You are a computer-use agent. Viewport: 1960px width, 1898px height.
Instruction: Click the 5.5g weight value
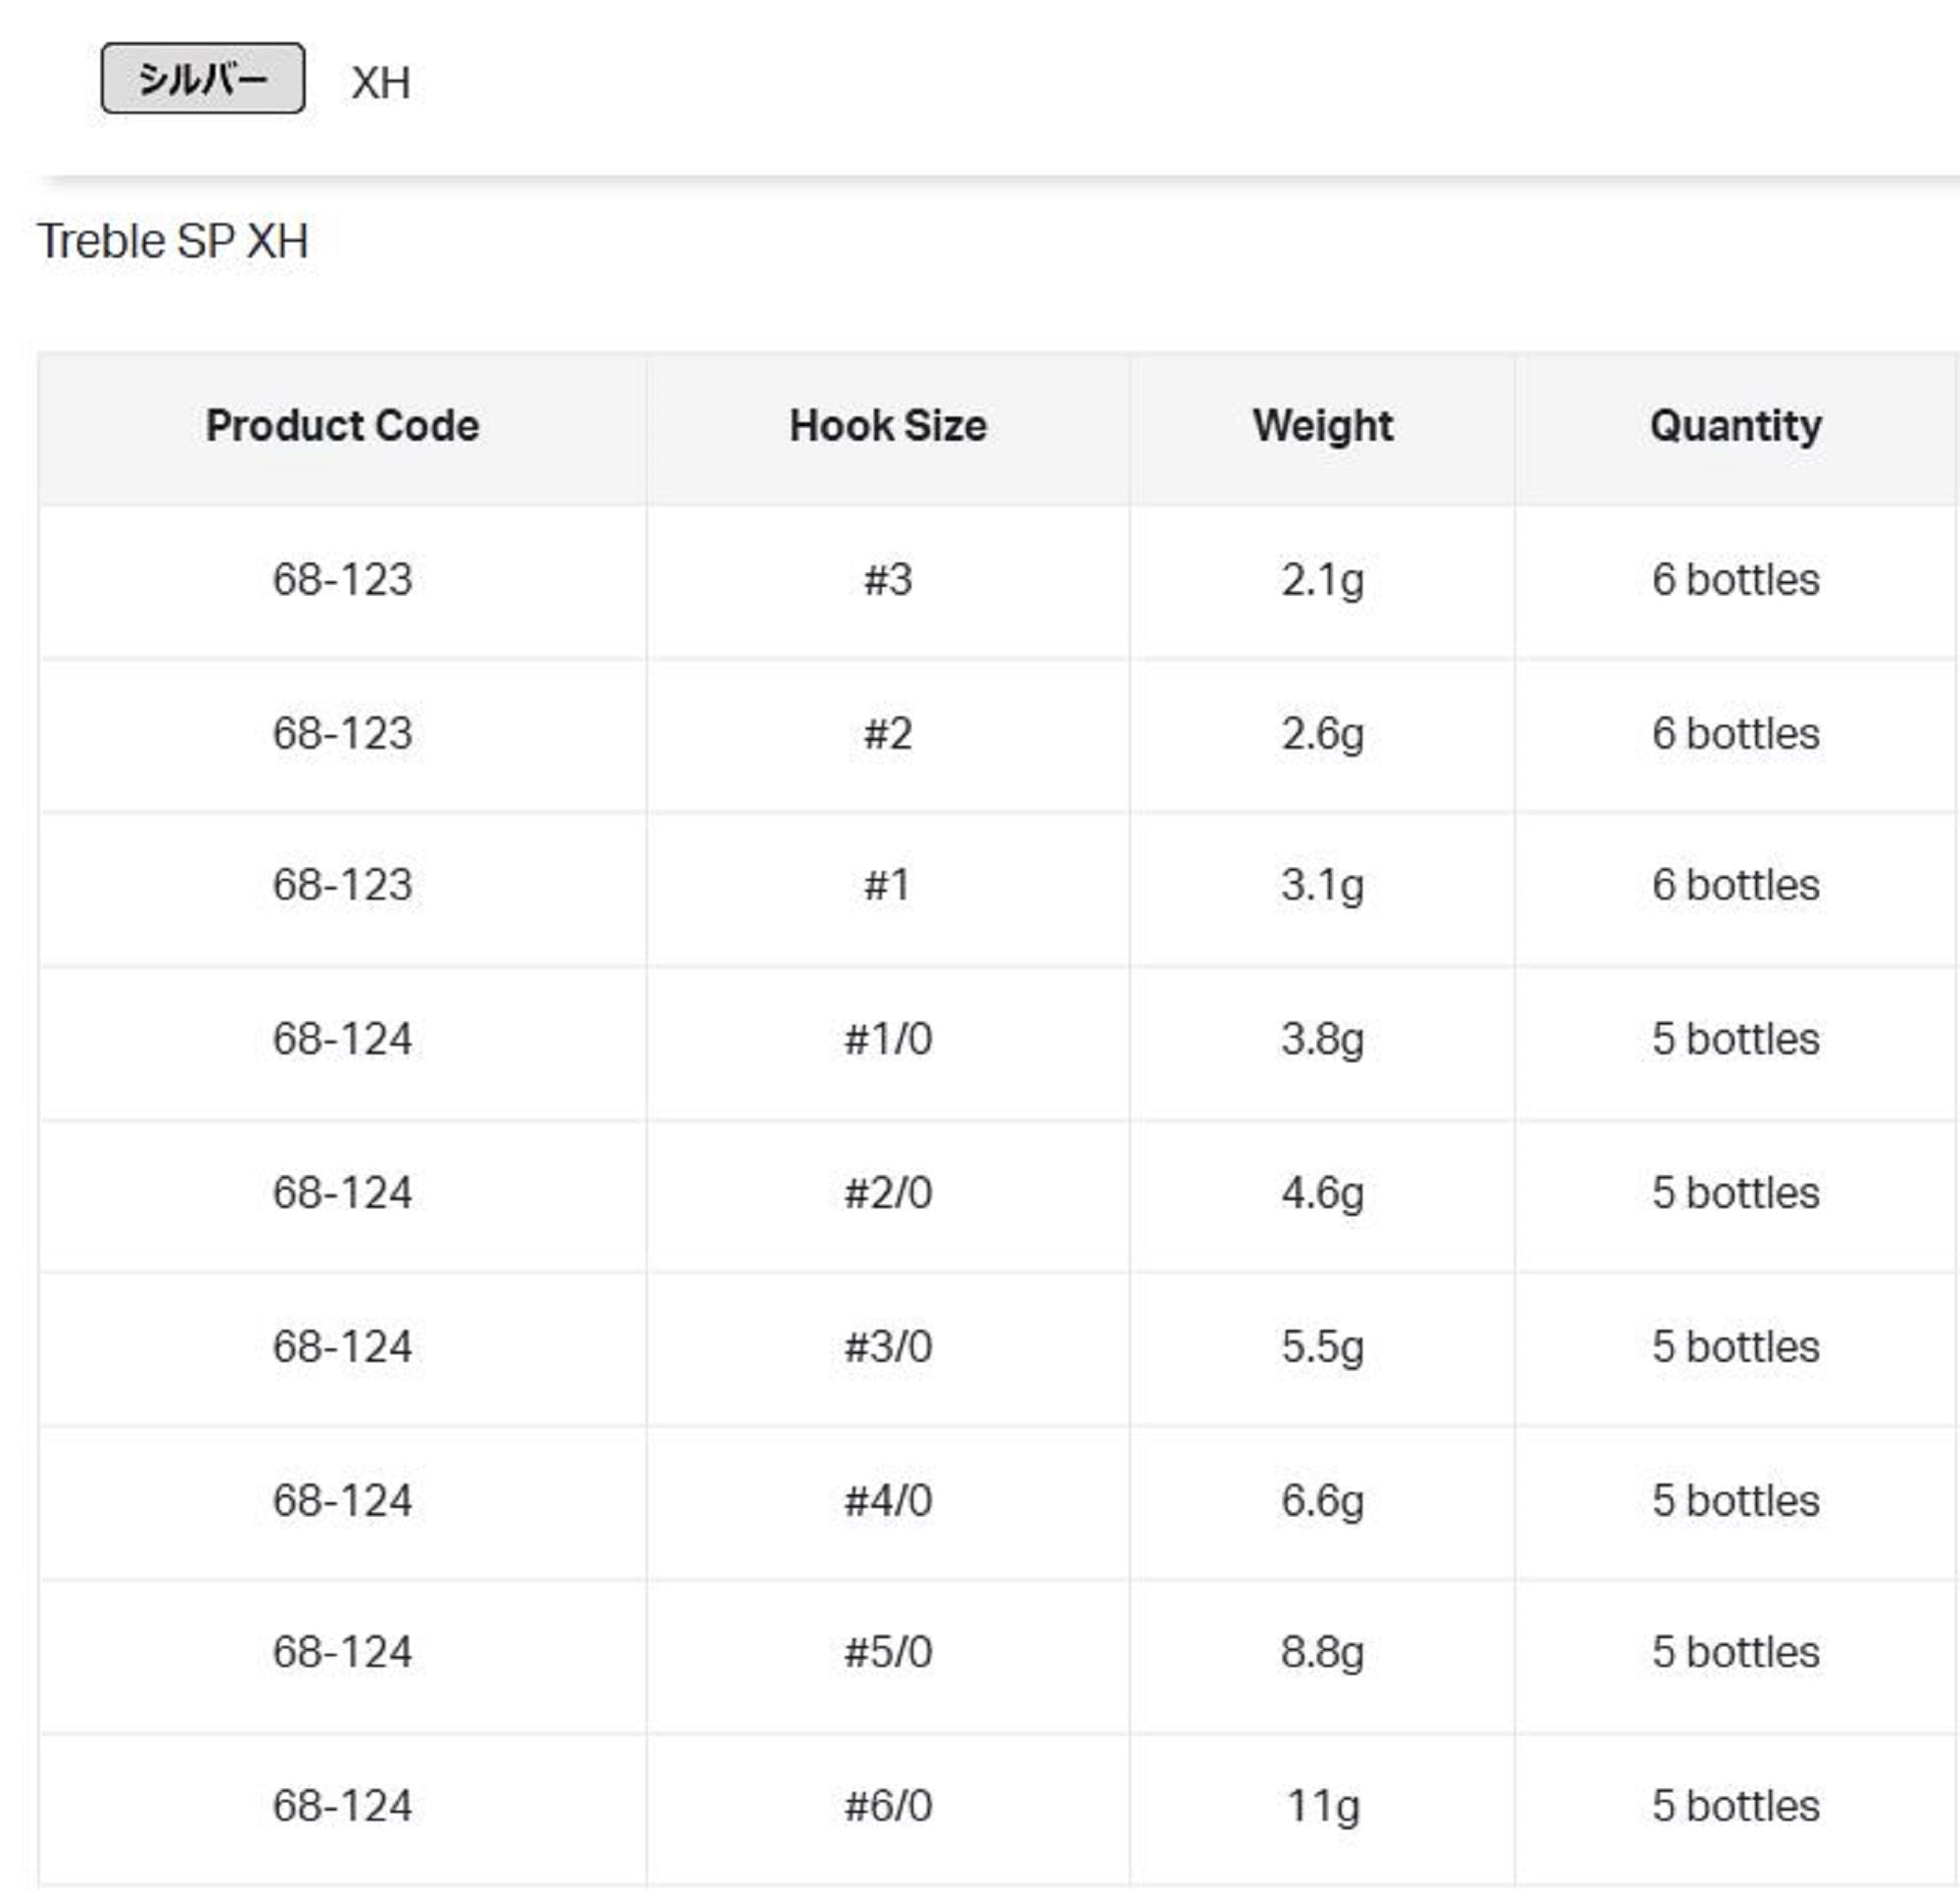point(1322,1347)
